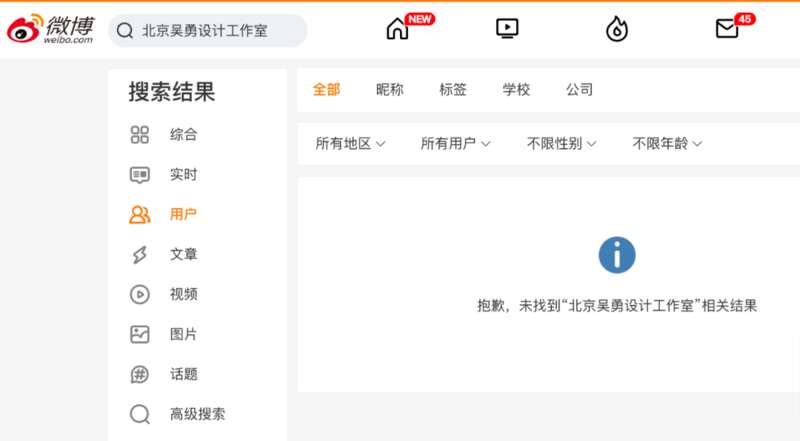Open the video TV icon in top bar
The height and width of the screenshot is (441, 800).
pyautogui.click(x=507, y=29)
